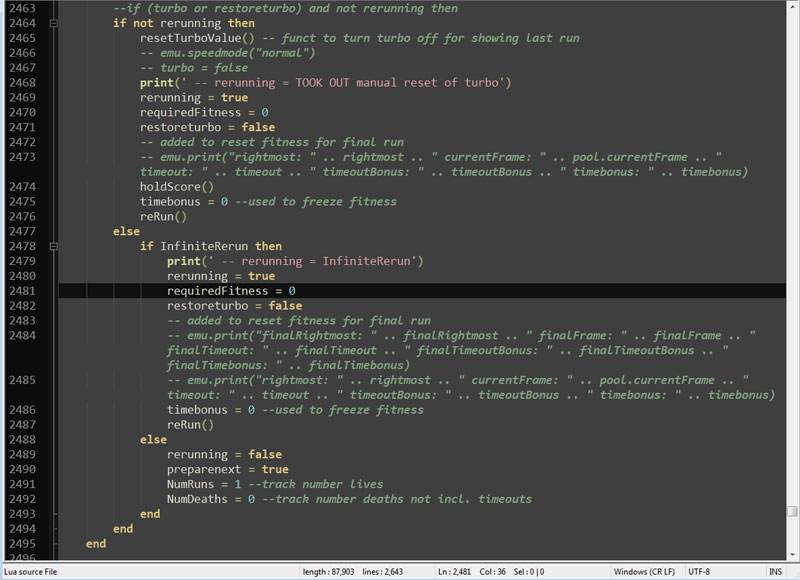The width and height of the screenshot is (800, 580).
Task: Place cursor on 'preparenext = true' line
Action: [x=227, y=469]
